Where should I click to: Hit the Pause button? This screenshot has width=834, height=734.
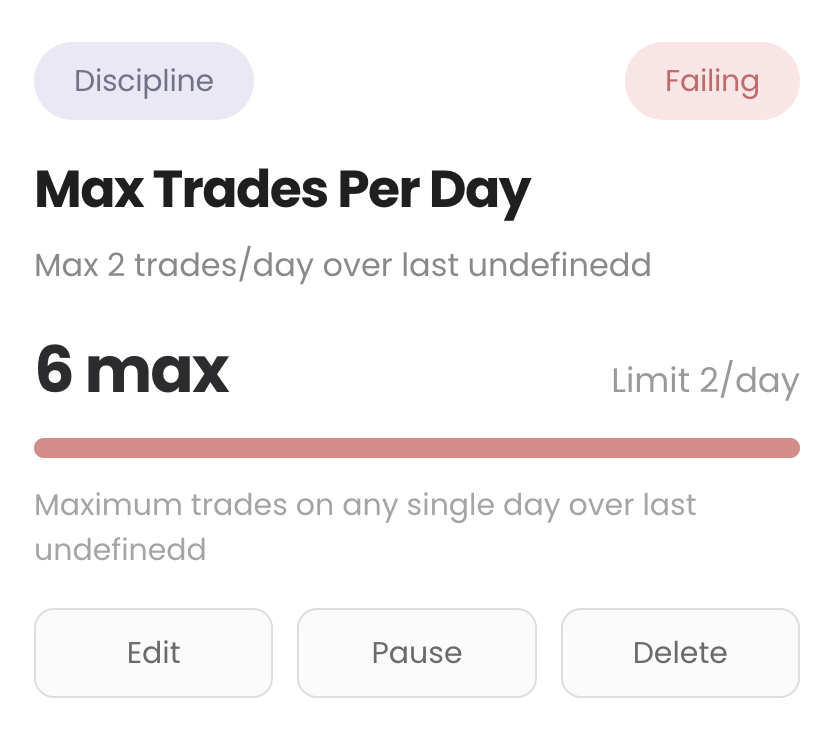point(416,653)
